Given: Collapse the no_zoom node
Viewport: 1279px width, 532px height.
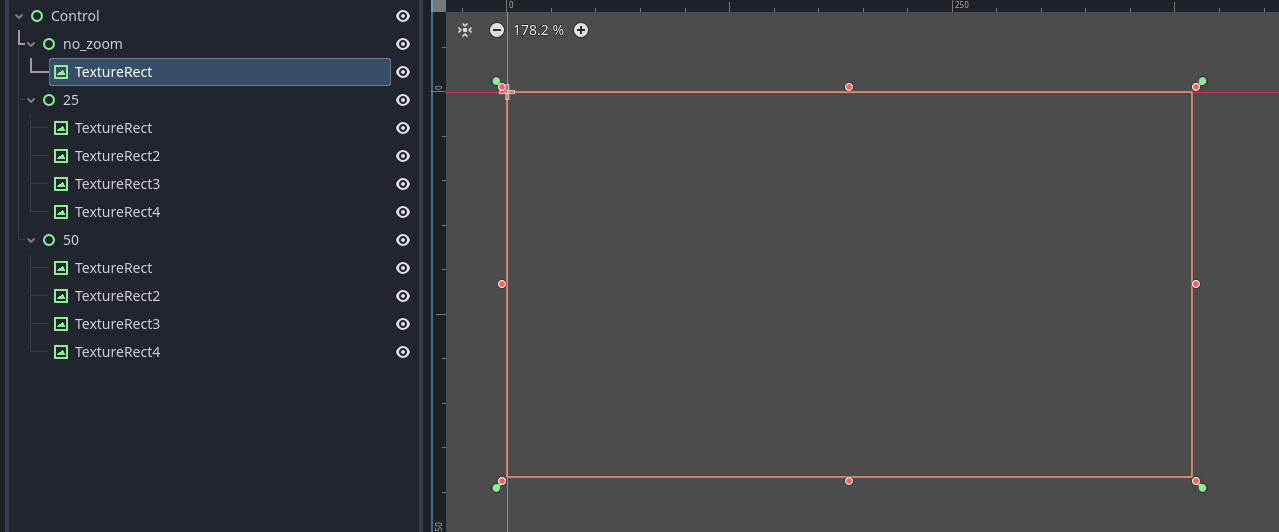Looking at the screenshot, I should coord(31,44).
